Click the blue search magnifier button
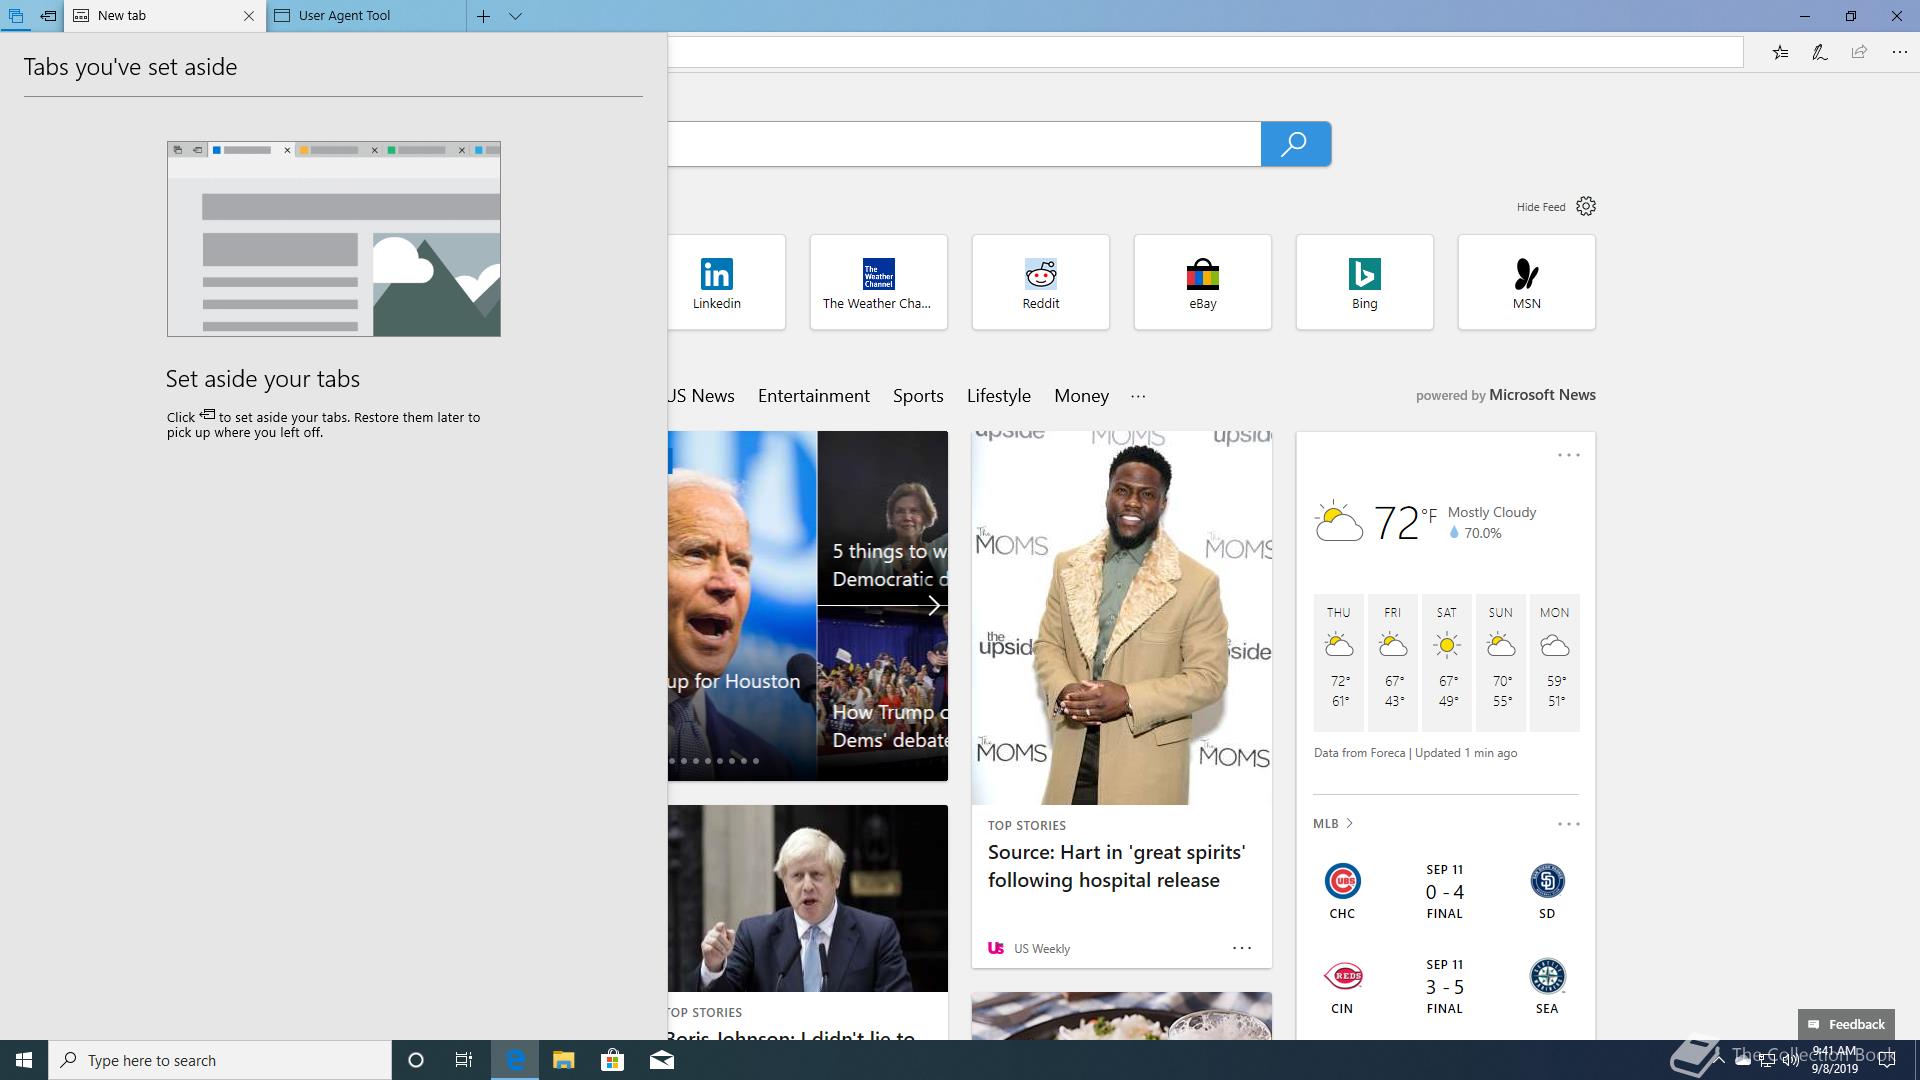This screenshot has width=1920, height=1080. coord(1295,144)
